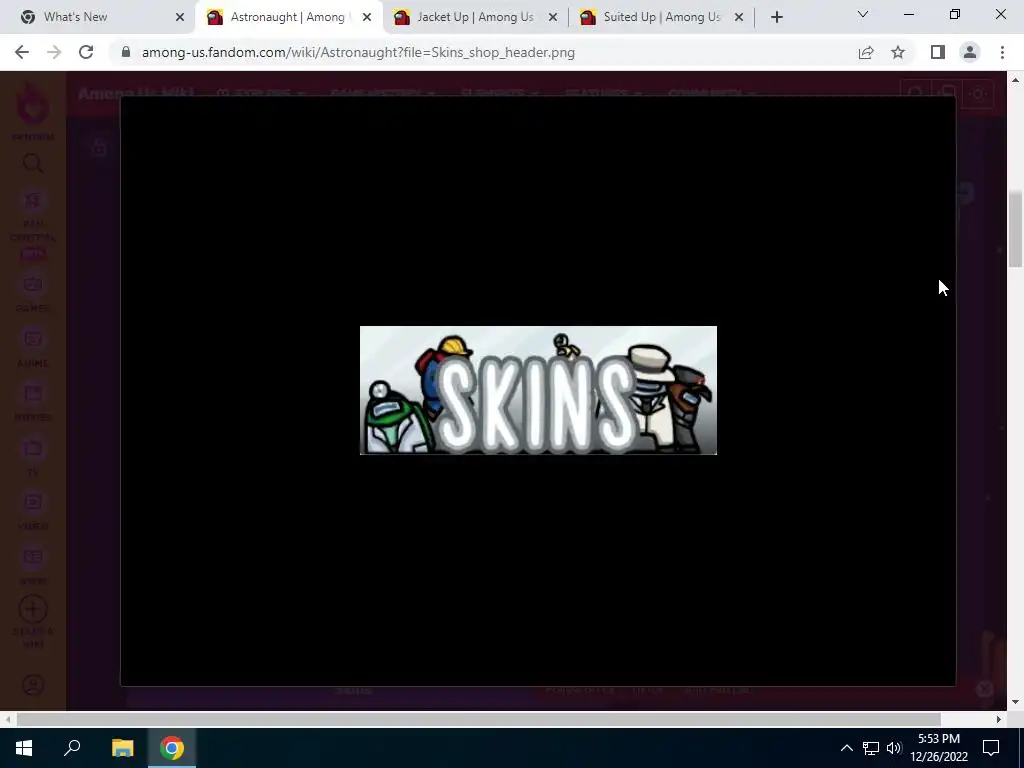1024x768 pixels.
Task: Click the SKINS shop header image
Action: (x=538, y=390)
